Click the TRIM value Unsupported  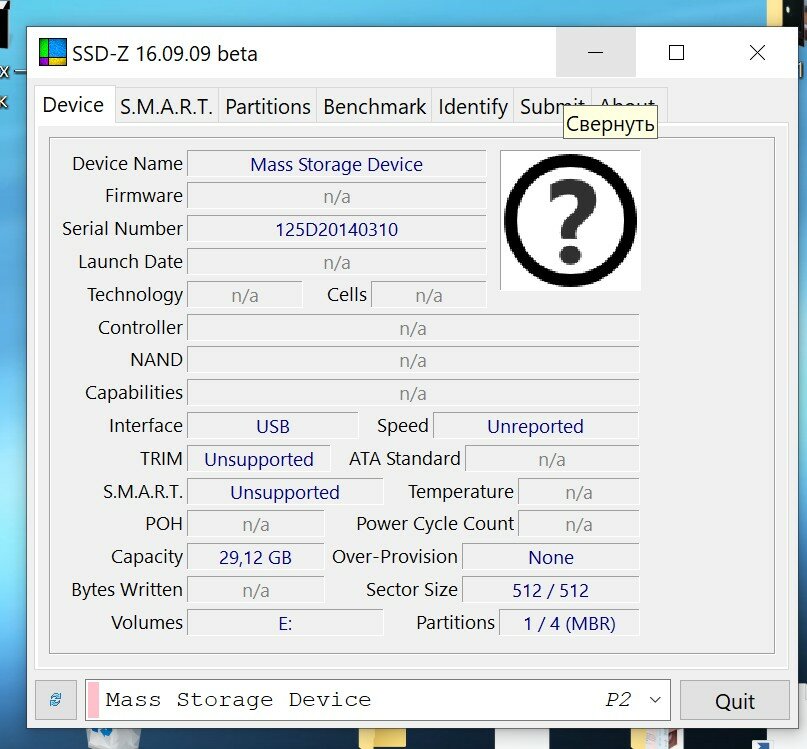point(259,459)
